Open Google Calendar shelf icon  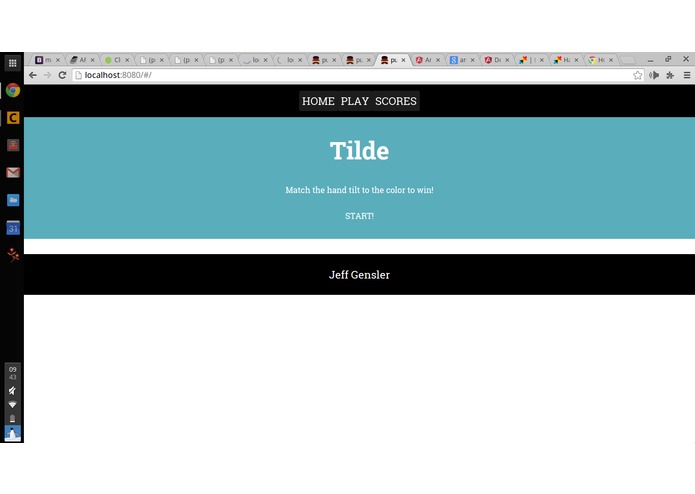tap(13, 228)
